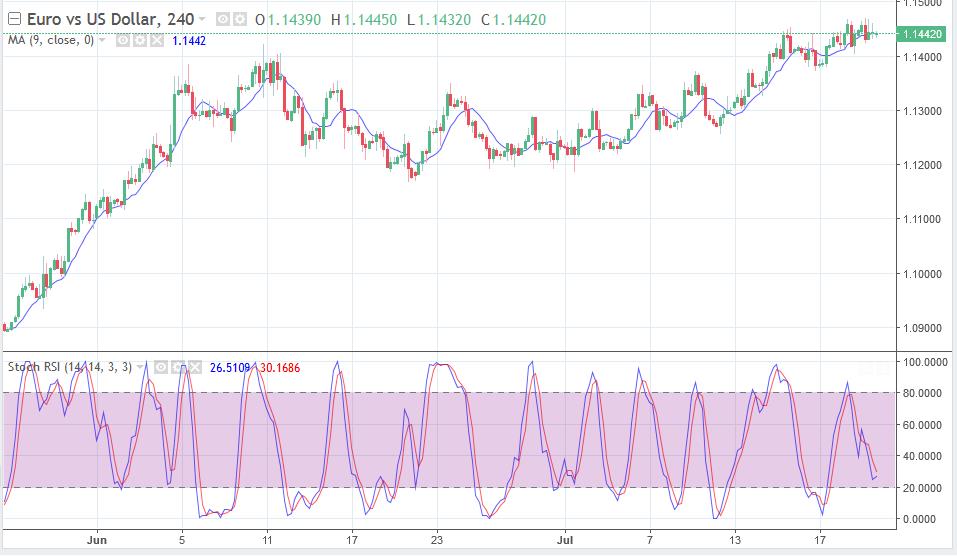Expand the MA (9, close, 0) dropdown arrow

pos(102,40)
